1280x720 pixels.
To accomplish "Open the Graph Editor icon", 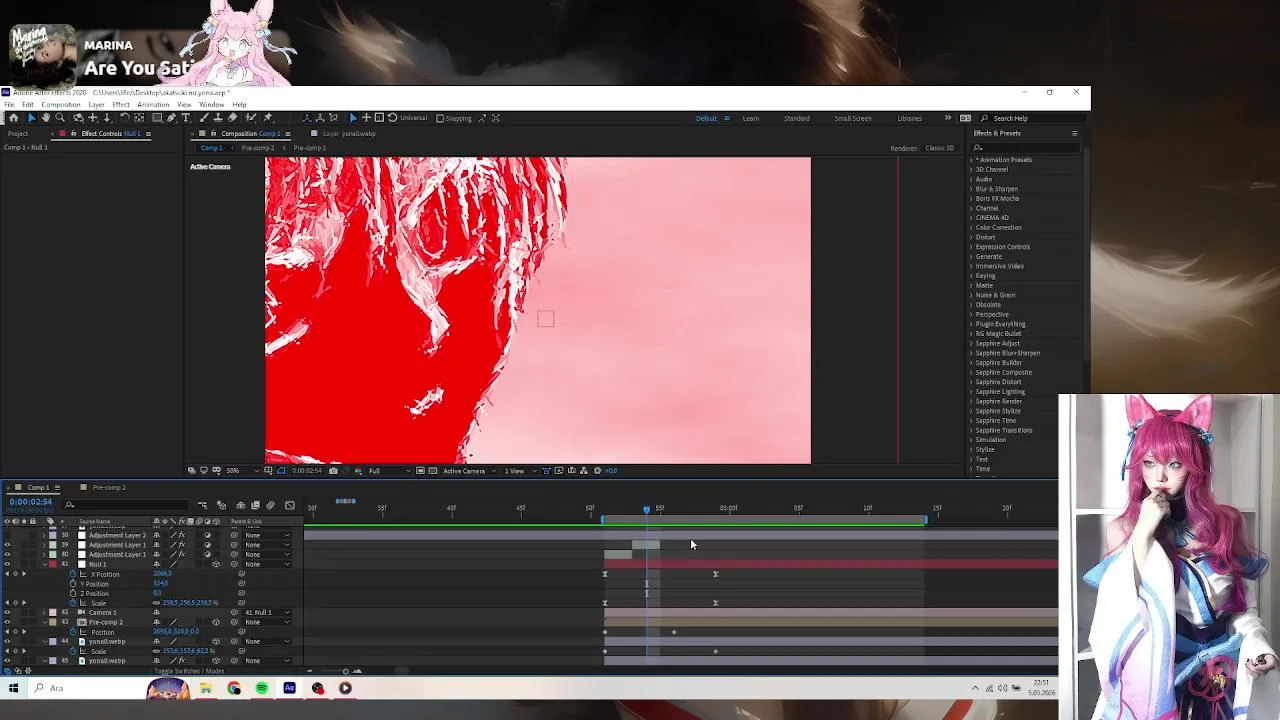I will pos(290,506).
